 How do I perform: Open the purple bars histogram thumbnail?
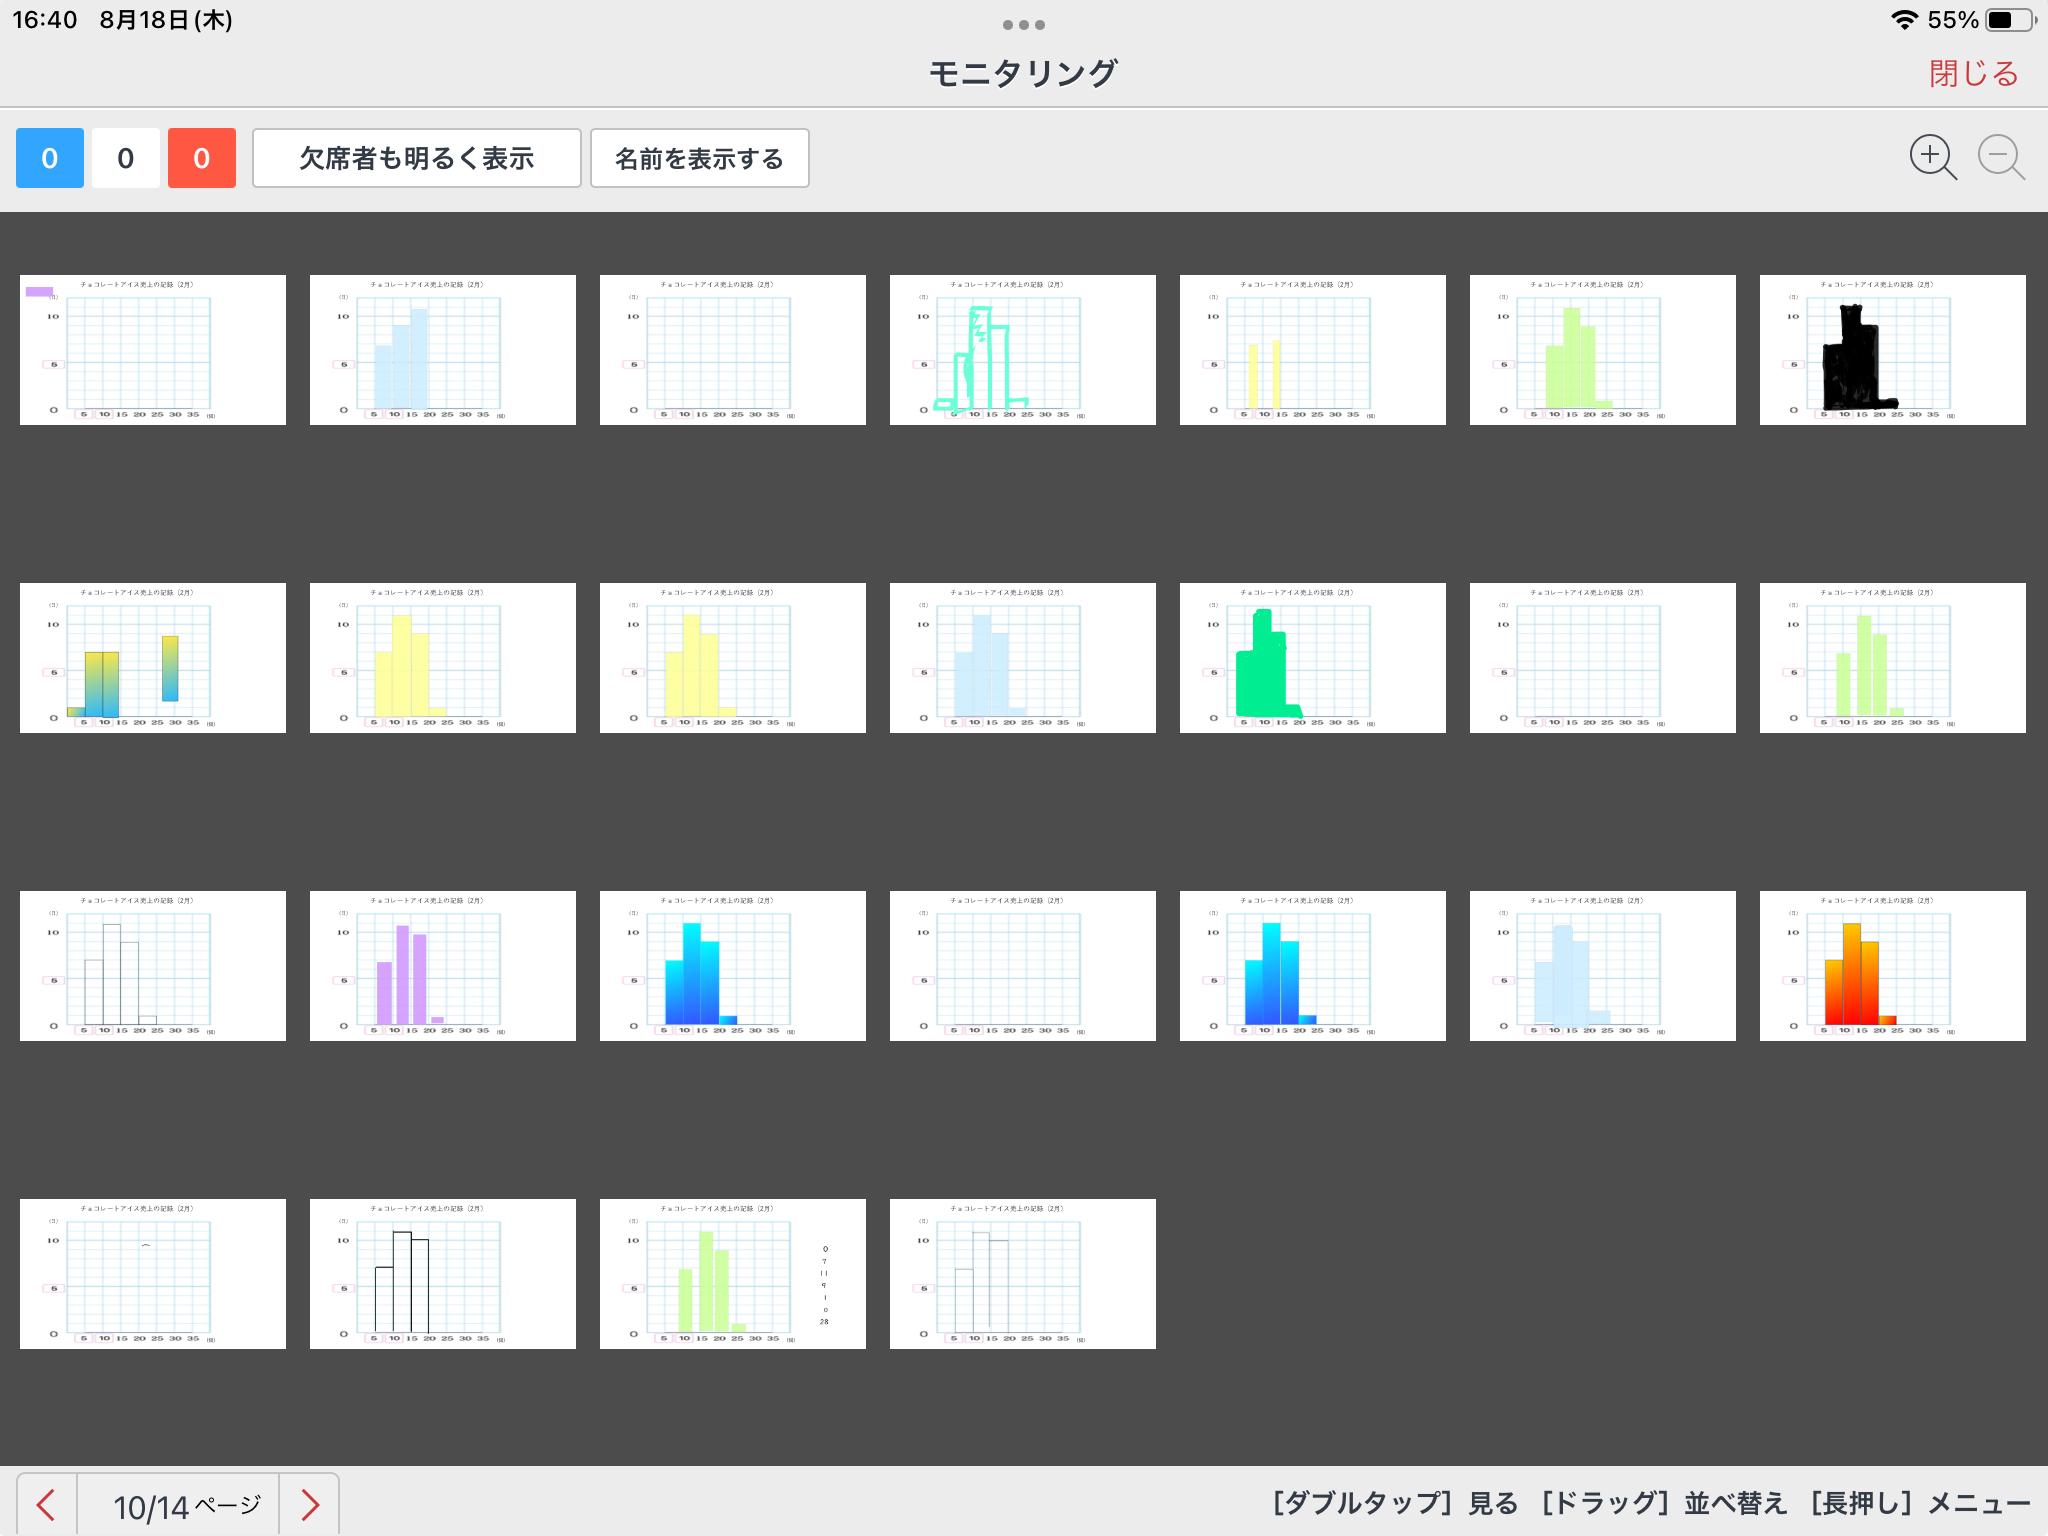coord(442,966)
